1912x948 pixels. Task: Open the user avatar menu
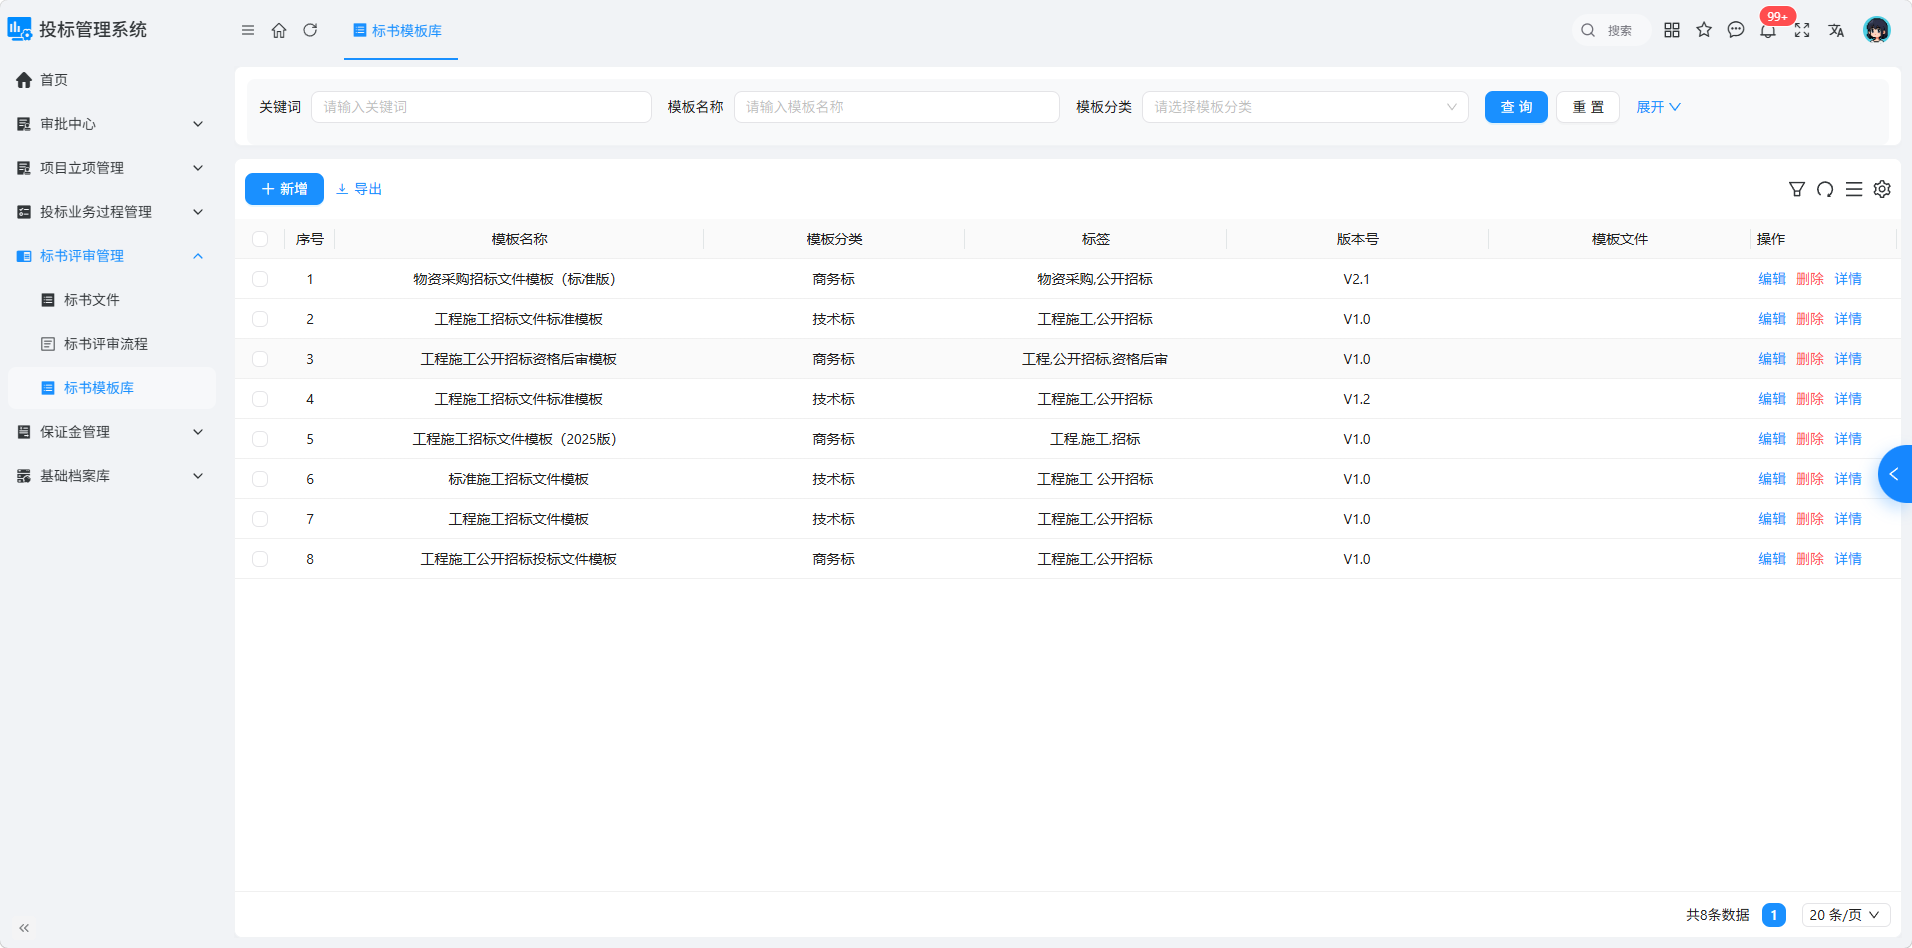click(1877, 30)
